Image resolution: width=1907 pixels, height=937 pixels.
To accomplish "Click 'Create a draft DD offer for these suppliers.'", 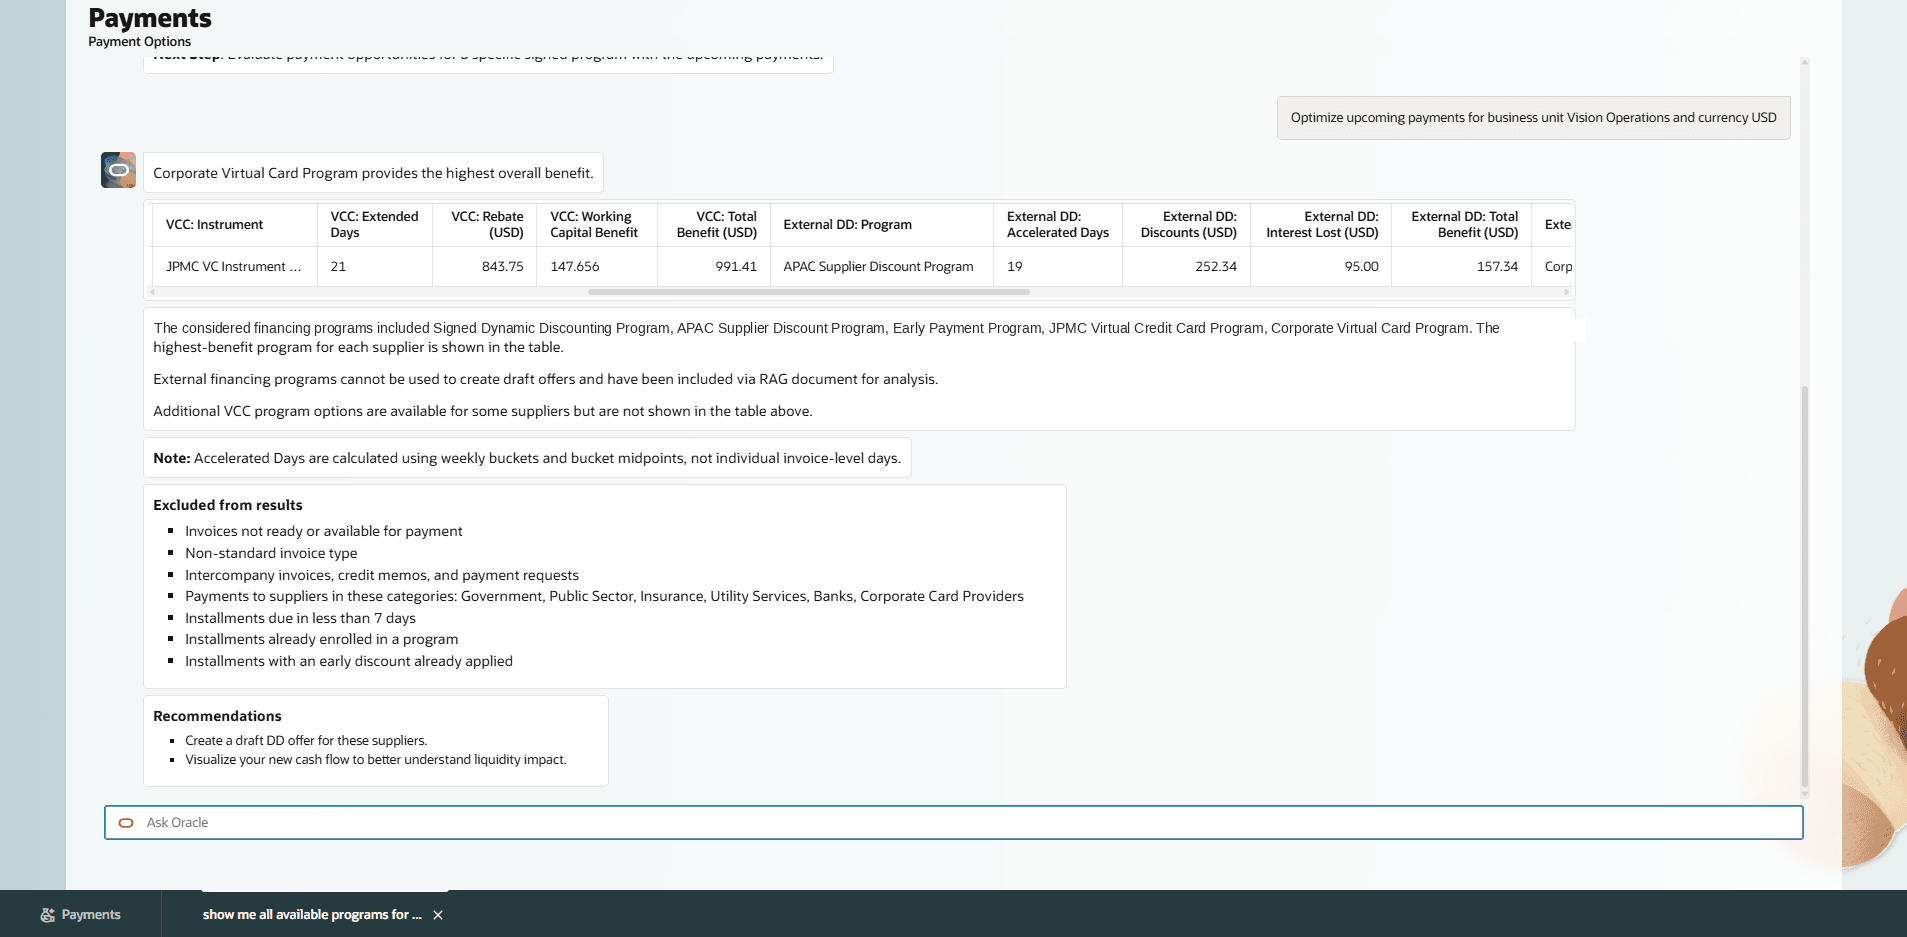I will [306, 740].
